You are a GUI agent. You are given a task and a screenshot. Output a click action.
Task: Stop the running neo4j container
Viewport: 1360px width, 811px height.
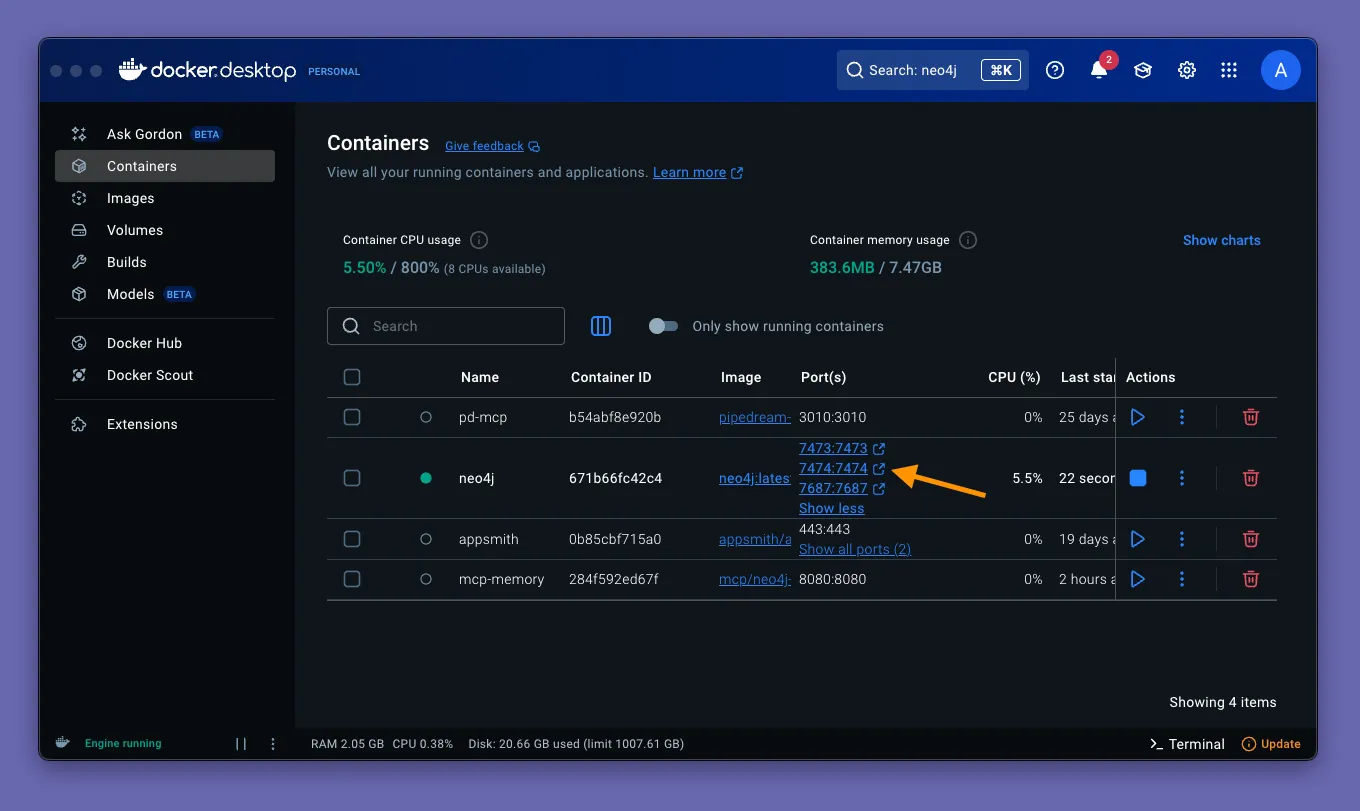[x=1137, y=478]
